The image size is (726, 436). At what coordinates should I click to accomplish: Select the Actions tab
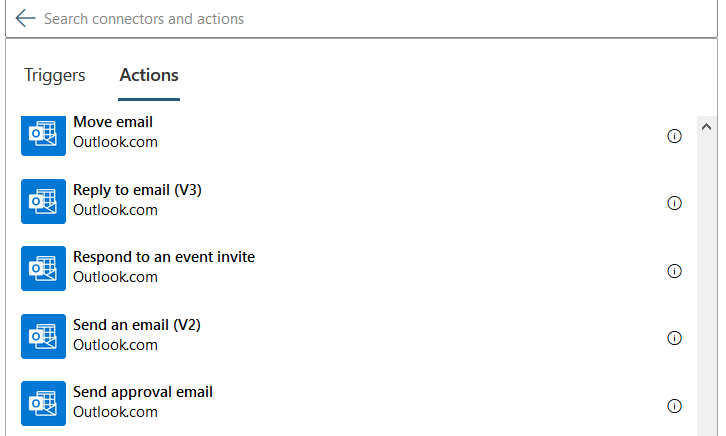pos(149,76)
